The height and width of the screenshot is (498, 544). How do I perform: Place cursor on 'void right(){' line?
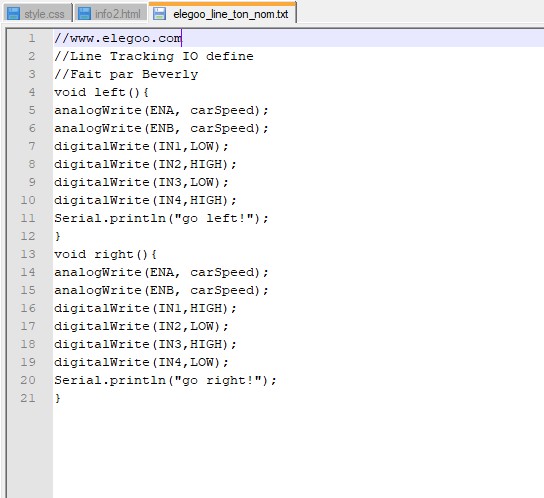[105, 254]
